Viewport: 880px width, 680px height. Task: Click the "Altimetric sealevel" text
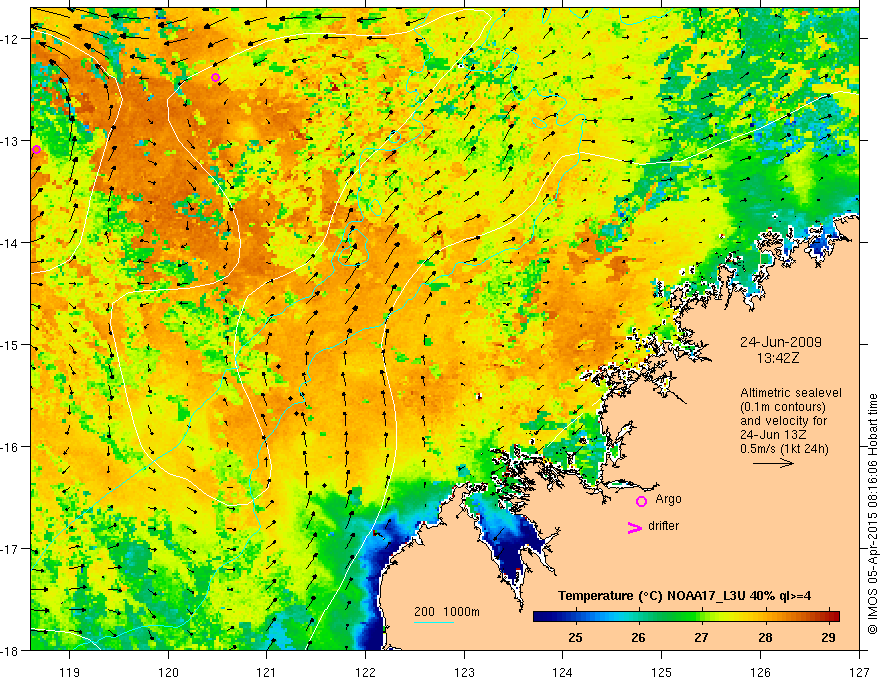[791, 393]
